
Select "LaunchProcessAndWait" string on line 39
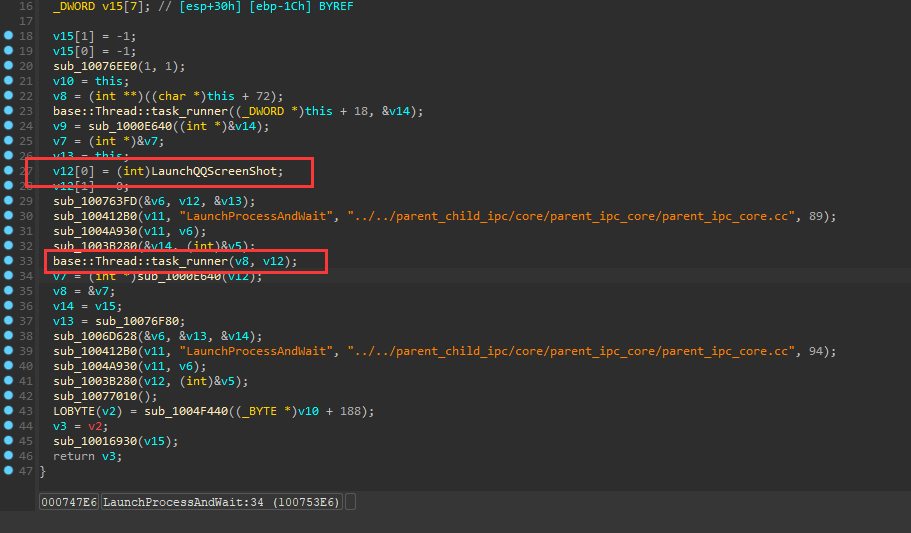click(x=256, y=351)
